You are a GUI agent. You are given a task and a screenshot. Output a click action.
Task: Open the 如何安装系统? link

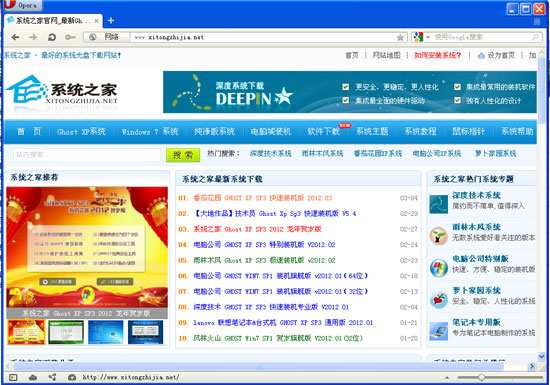437,55
